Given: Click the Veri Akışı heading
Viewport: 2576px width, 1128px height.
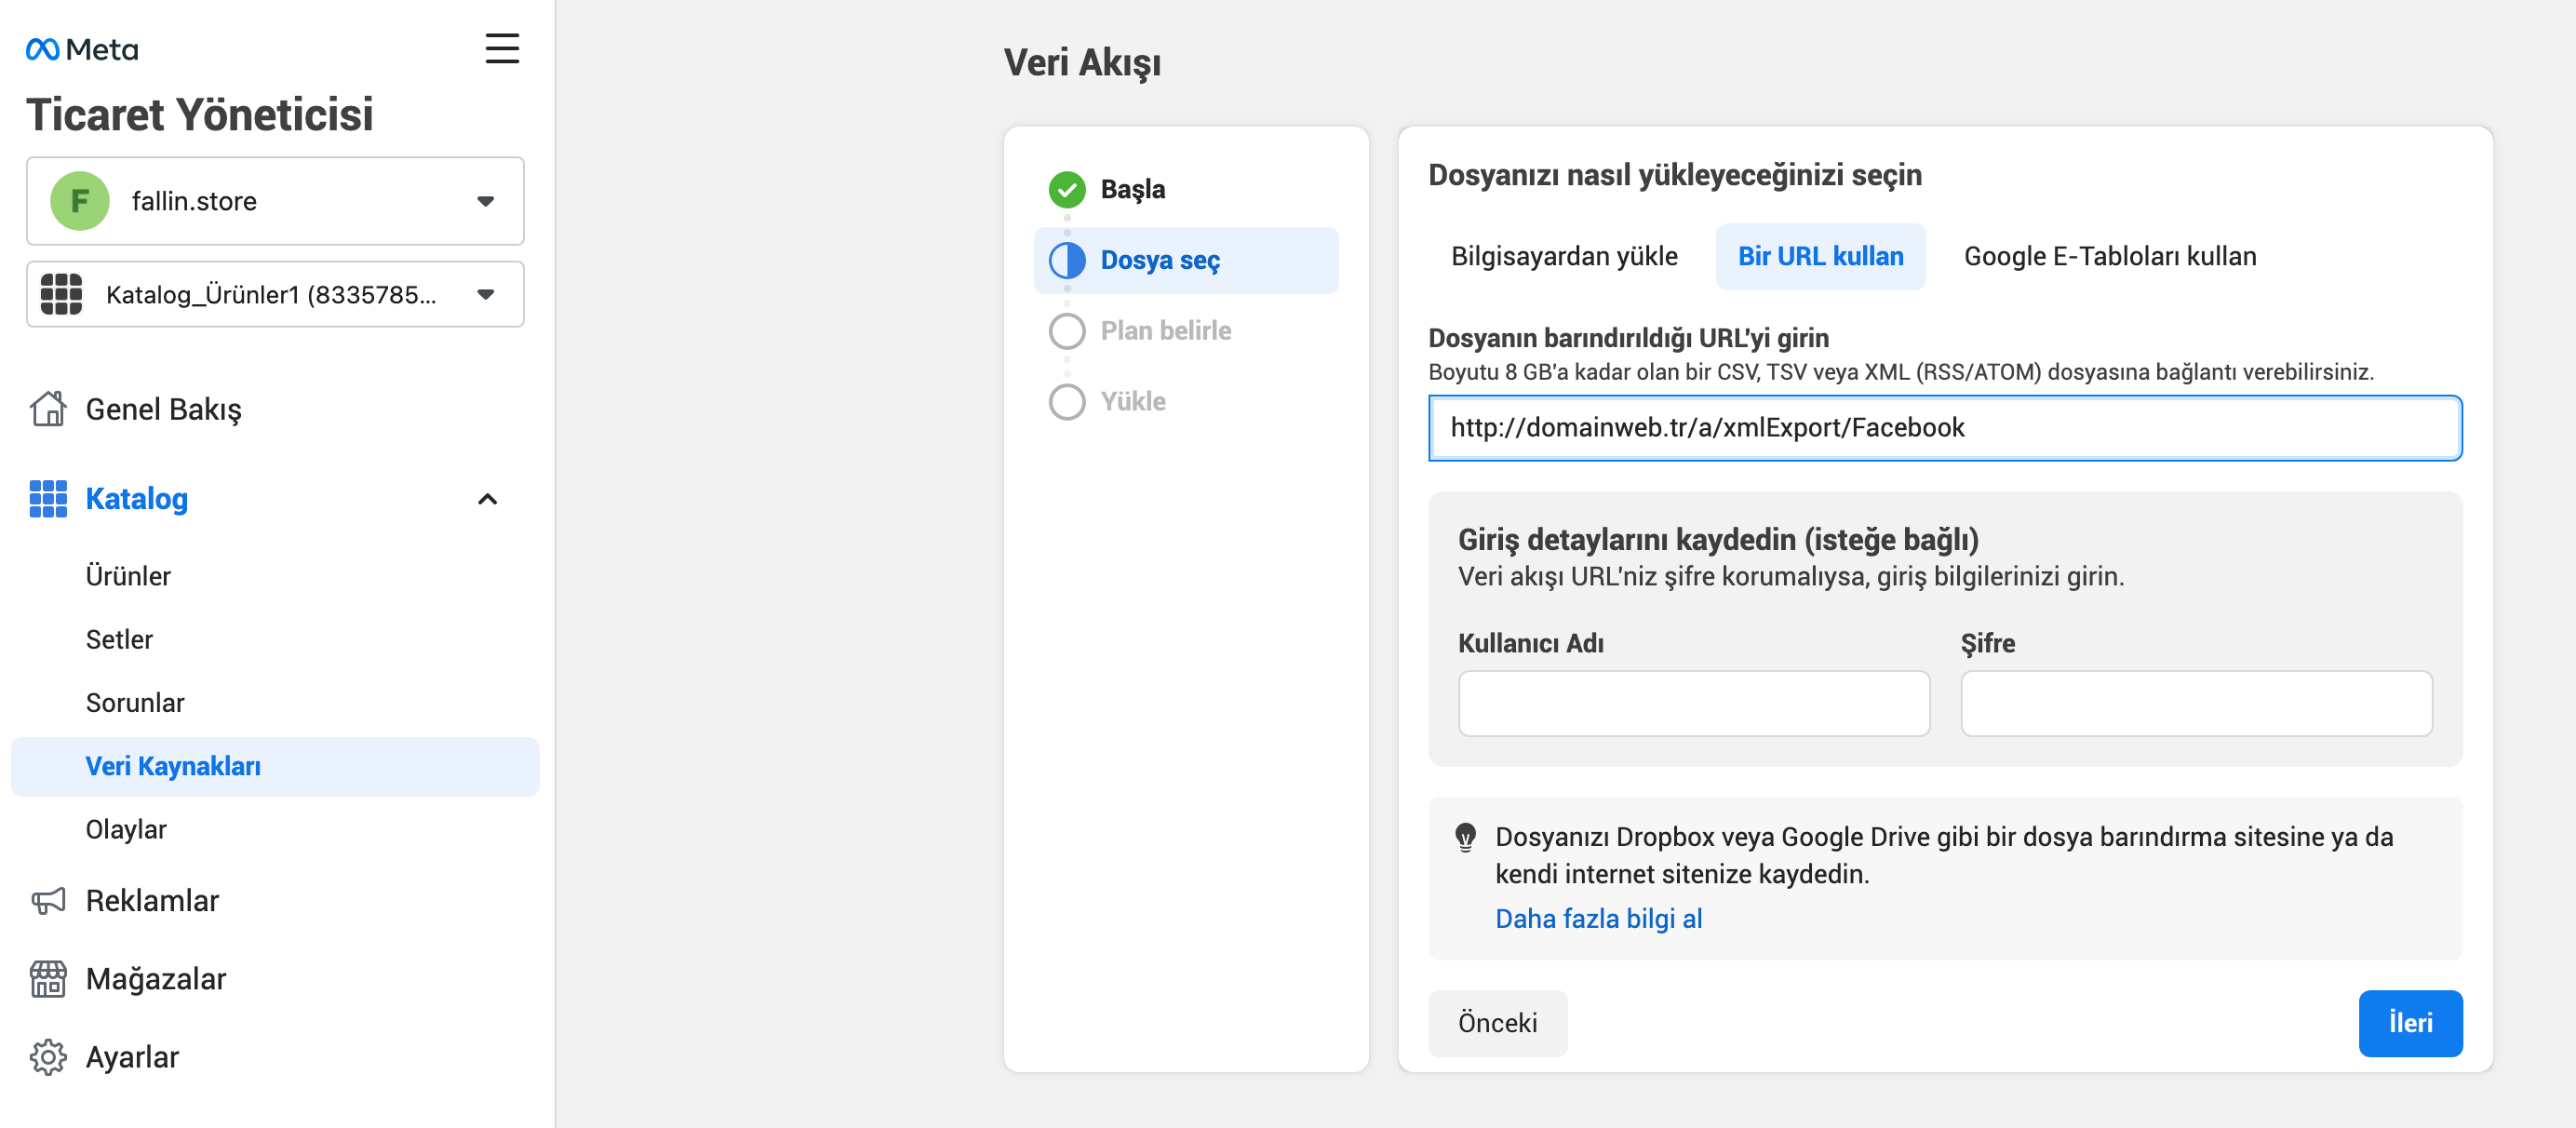Looking at the screenshot, I should [x=1082, y=62].
